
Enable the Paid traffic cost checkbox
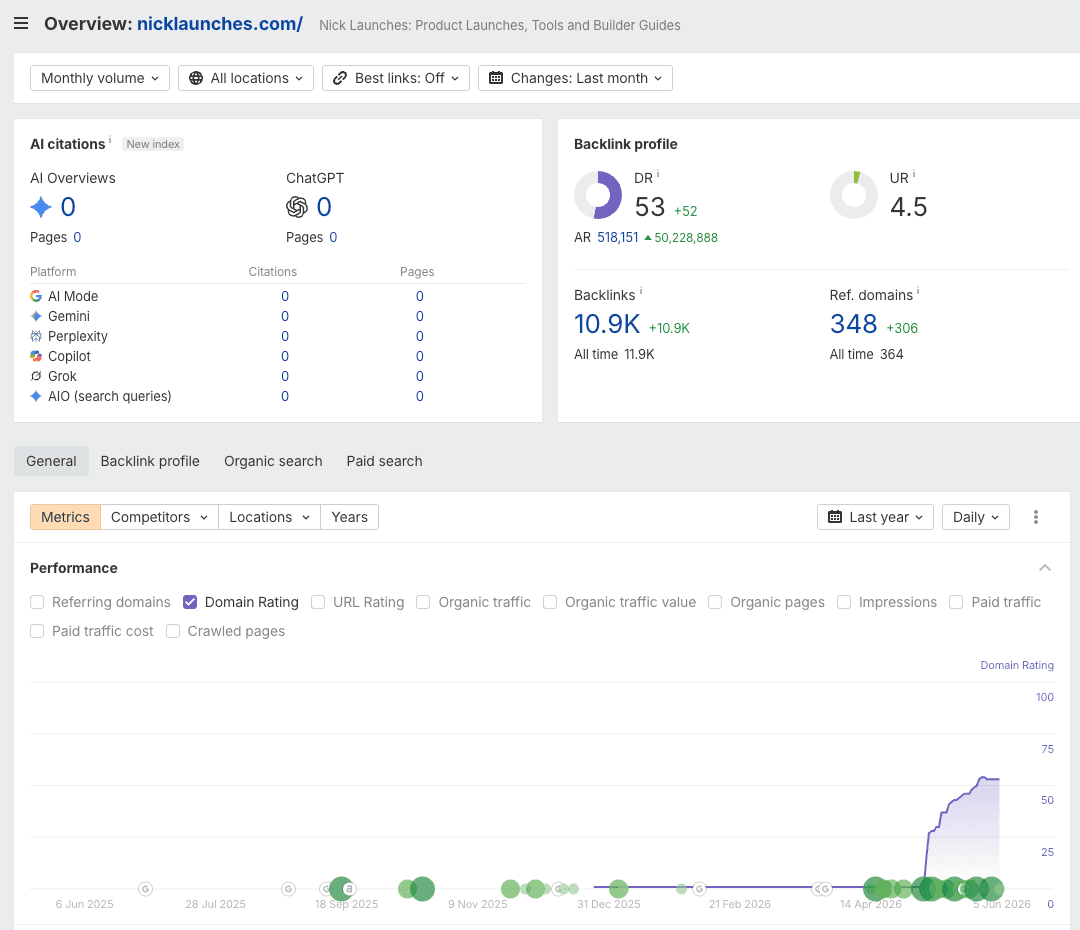(x=37, y=631)
